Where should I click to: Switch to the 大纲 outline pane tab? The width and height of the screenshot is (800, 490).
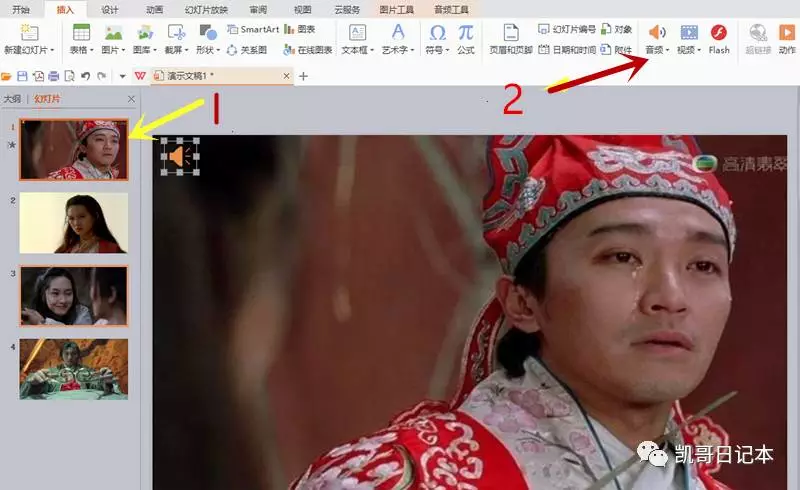pos(12,99)
